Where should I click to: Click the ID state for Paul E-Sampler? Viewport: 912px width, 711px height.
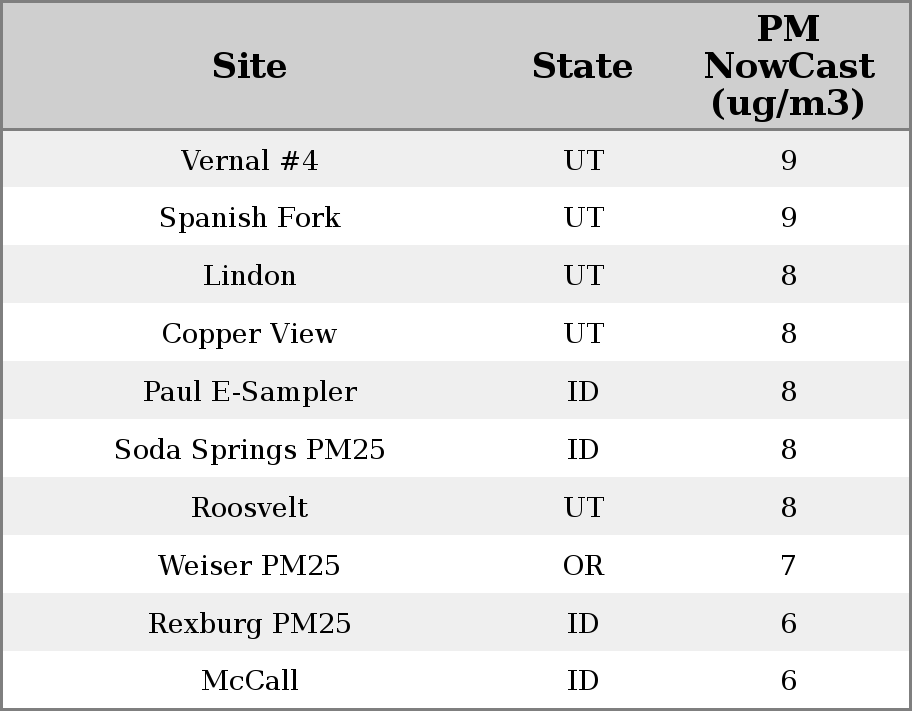(583, 392)
